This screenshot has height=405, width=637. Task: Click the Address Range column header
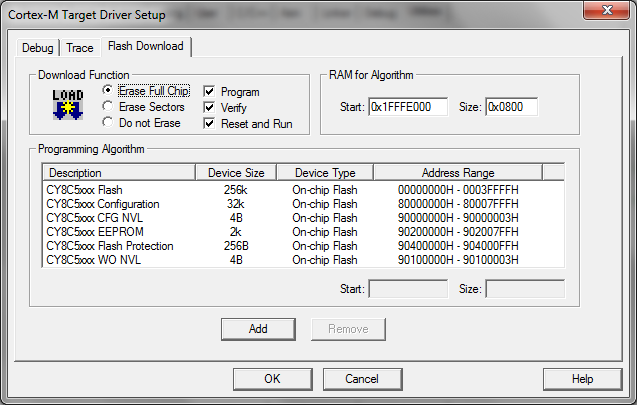tap(458, 173)
